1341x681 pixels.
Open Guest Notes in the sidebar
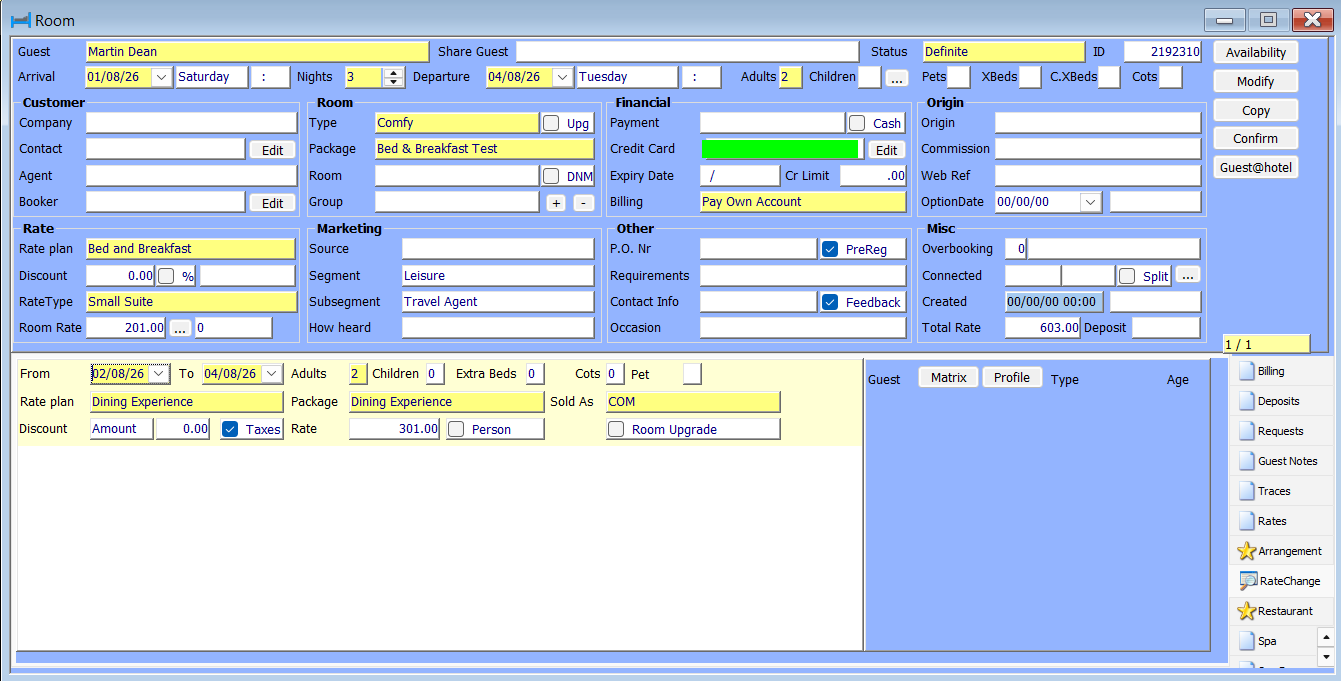[1280, 461]
